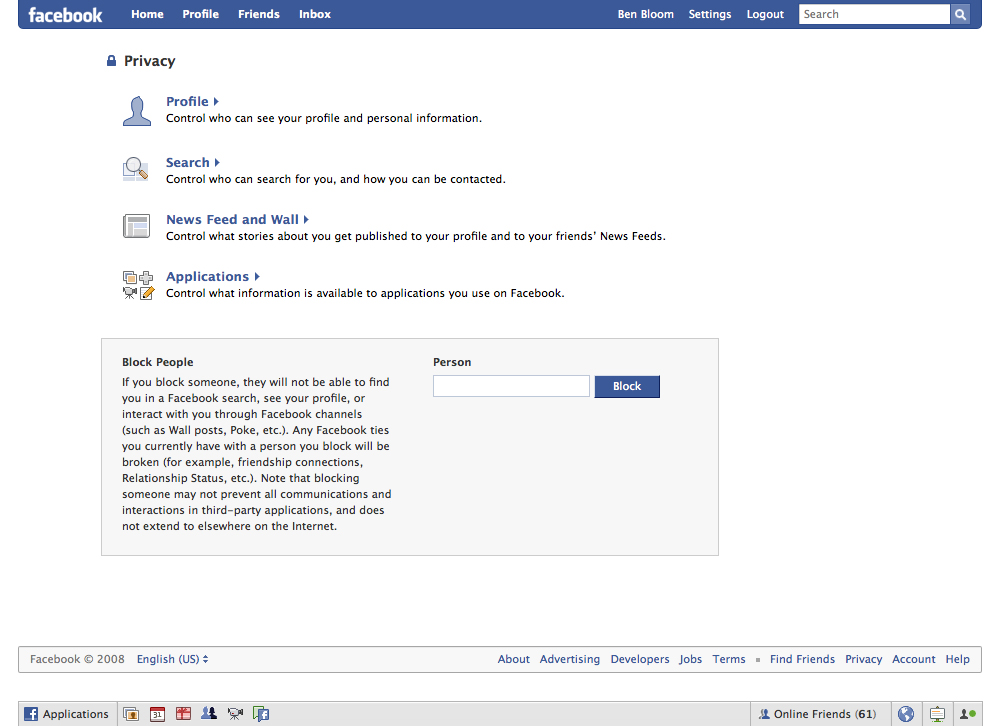The height and width of the screenshot is (726, 1000).
Task: Click the presentation board icon in bottom bar
Action: pos(937,714)
